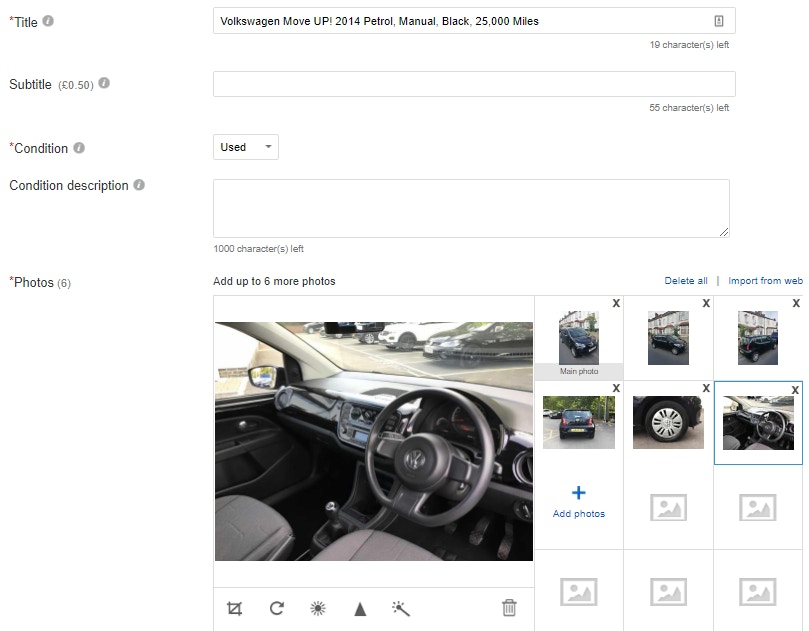Screen dimensions: 809x631
Task: Select the interior dashboard thumbnail
Action: [758, 423]
